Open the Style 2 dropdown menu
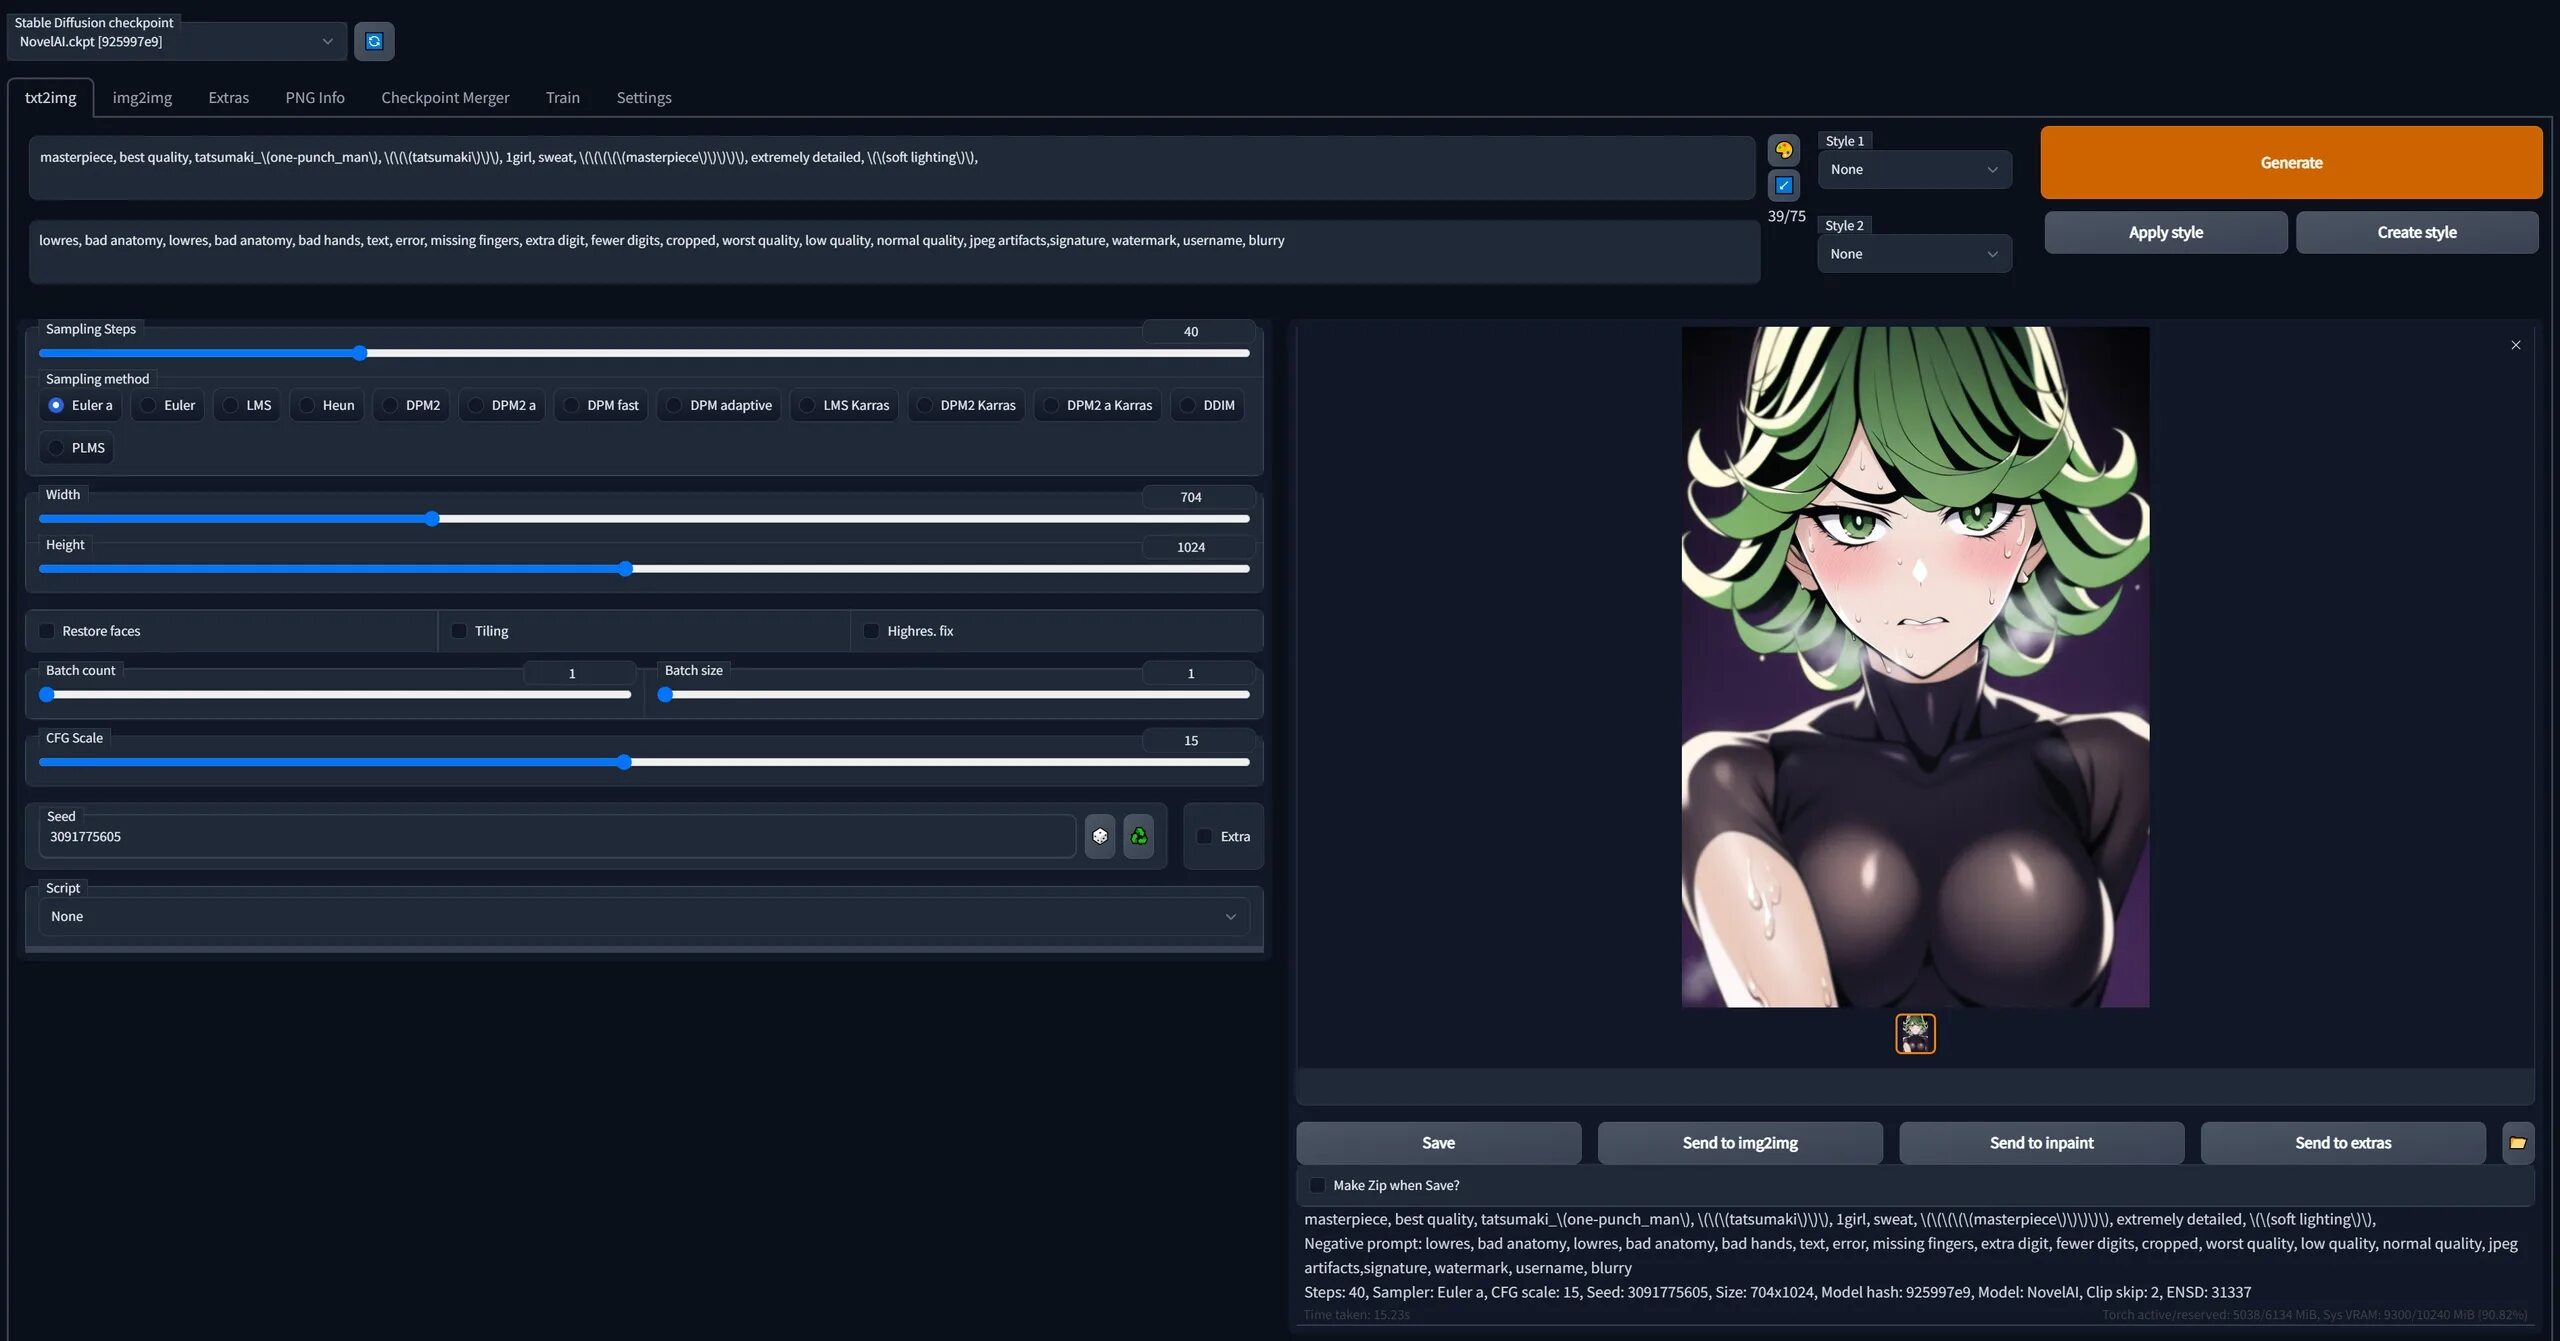 [x=1915, y=254]
